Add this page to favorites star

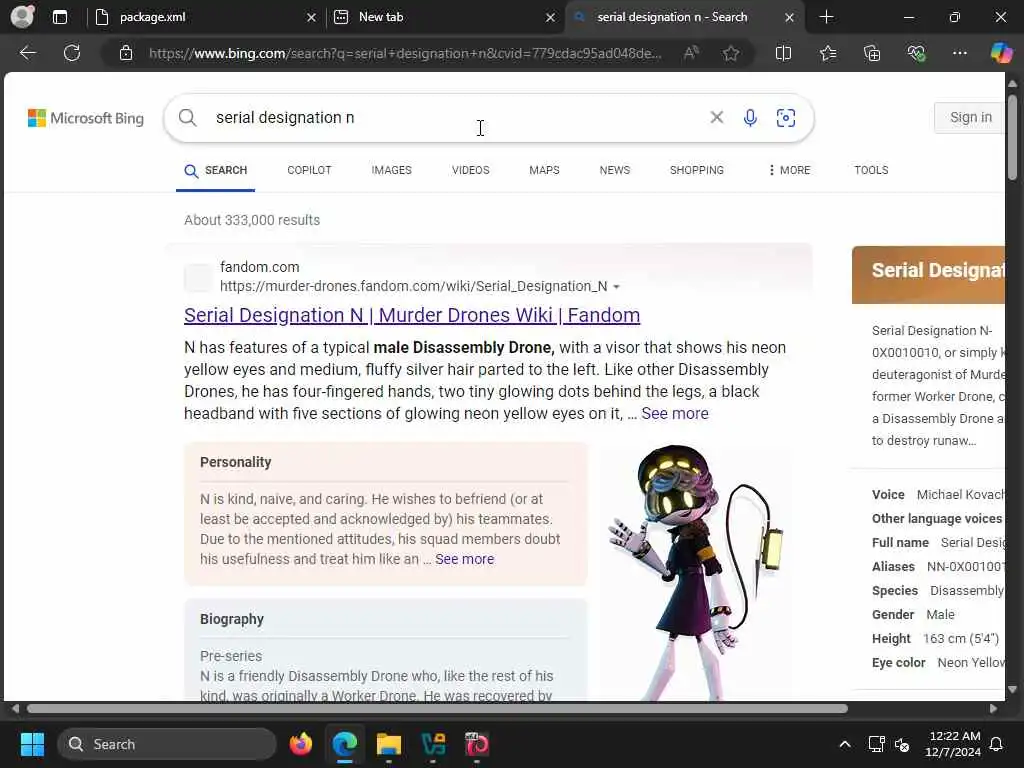[x=731, y=53]
